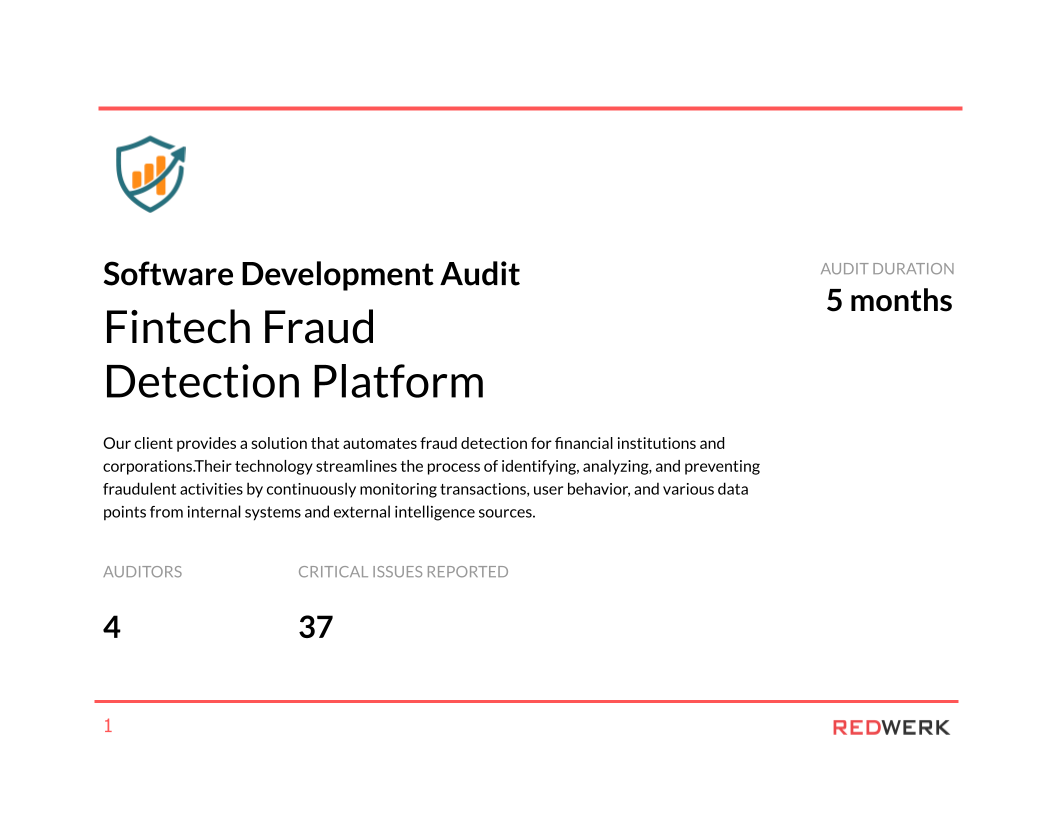This screenshot has height=816, width=1056.
Task: Click the shield with chart logo icon
Action: tap(151, 174)
